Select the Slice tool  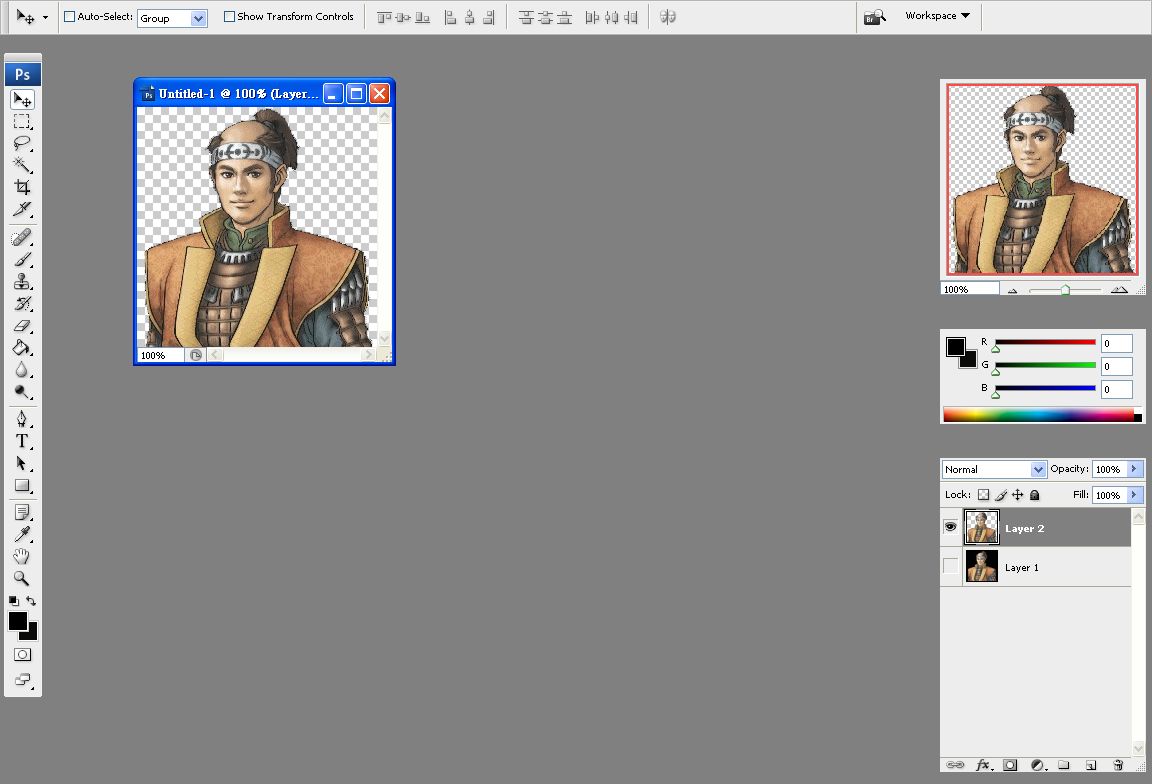coord(22,209)
